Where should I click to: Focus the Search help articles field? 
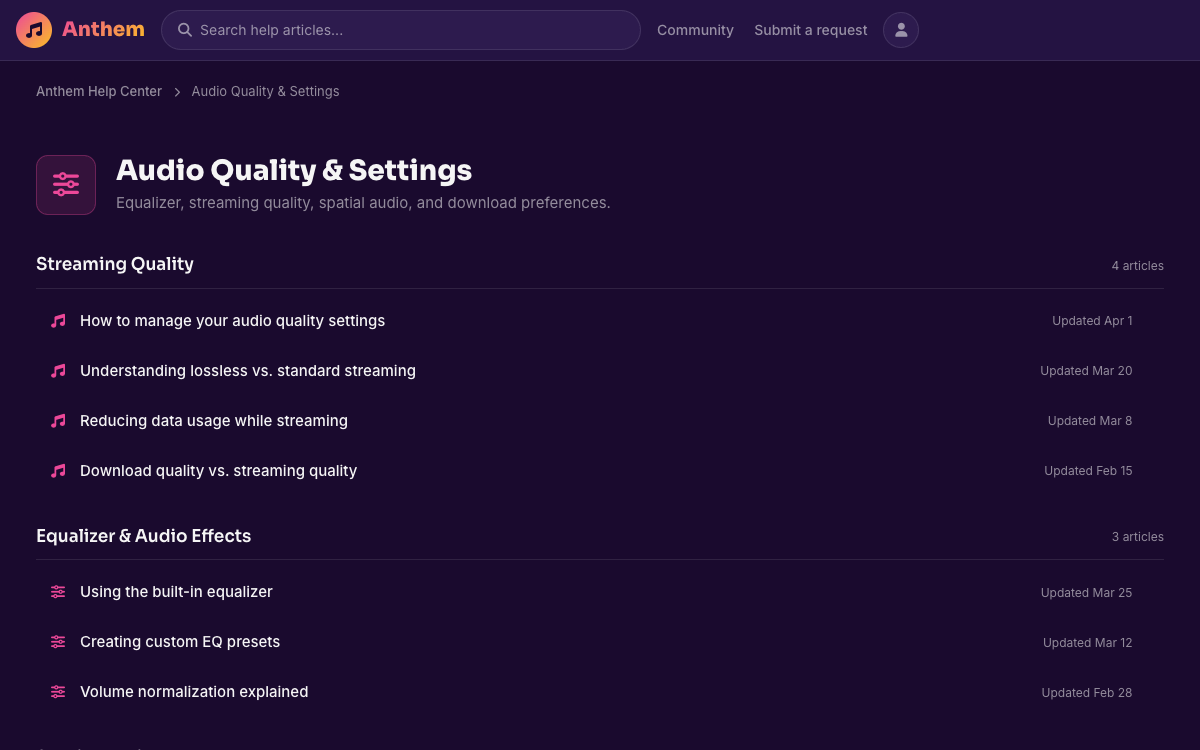click(401, 30)
